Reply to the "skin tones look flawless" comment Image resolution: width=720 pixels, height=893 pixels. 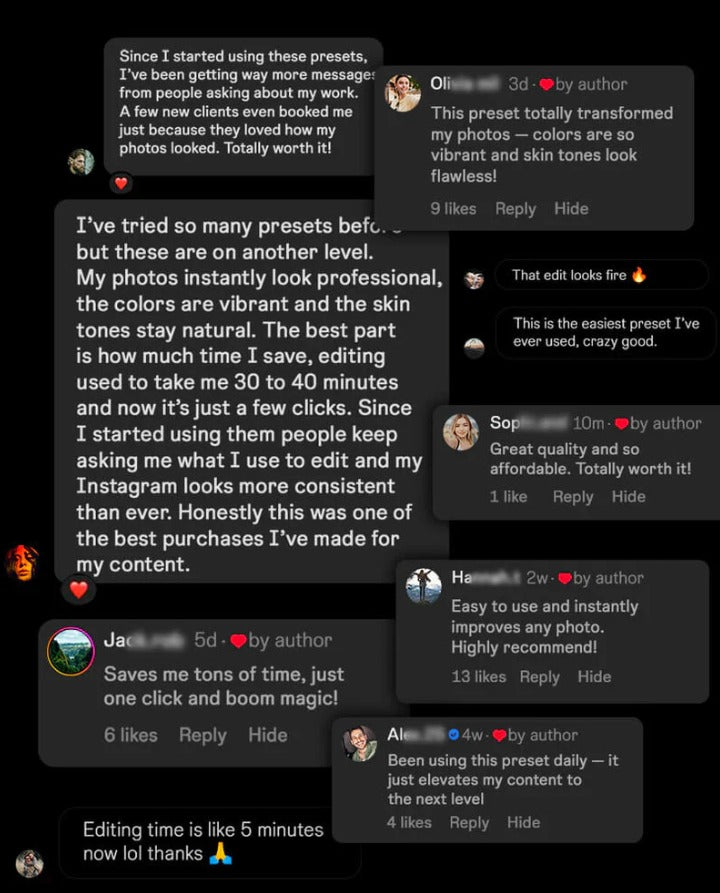515,209
